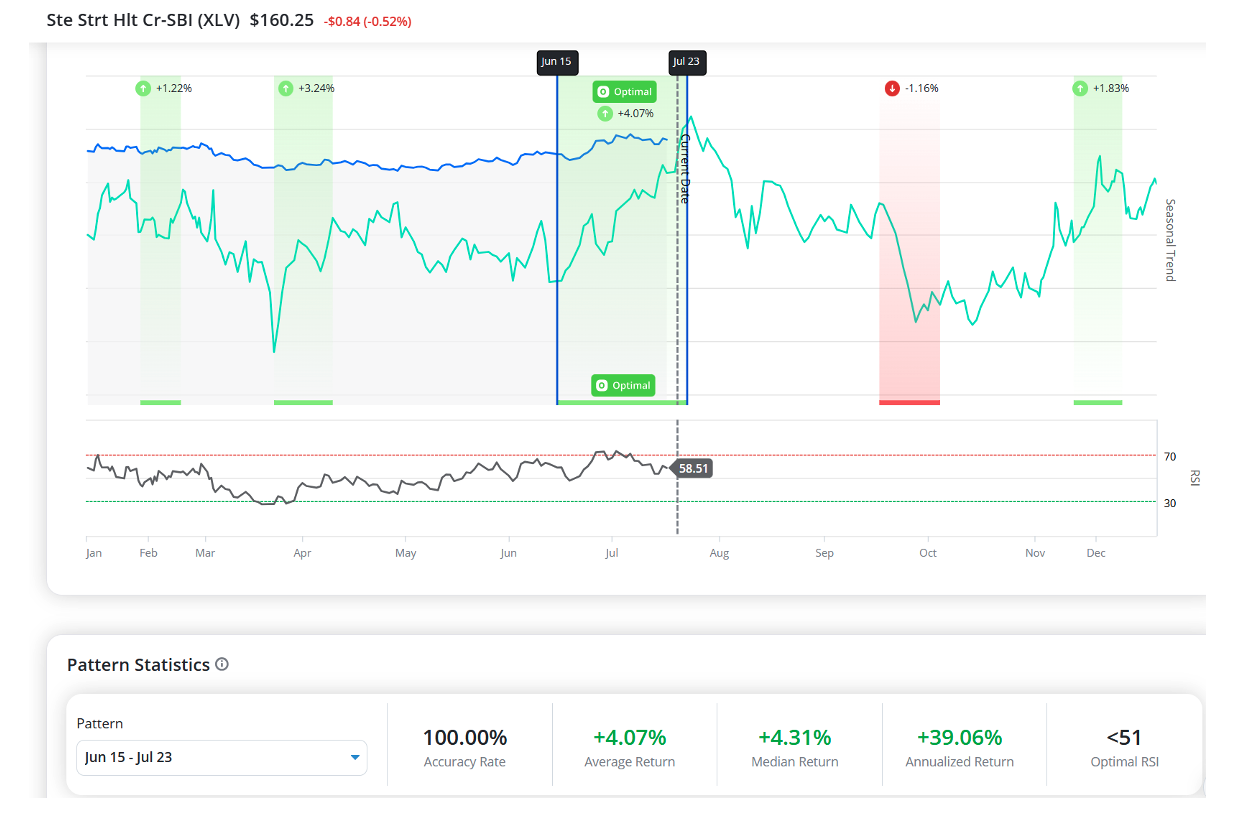Click the Optimal badge directly above +4.07%
1257x828 pixels.
click(624, 92)
